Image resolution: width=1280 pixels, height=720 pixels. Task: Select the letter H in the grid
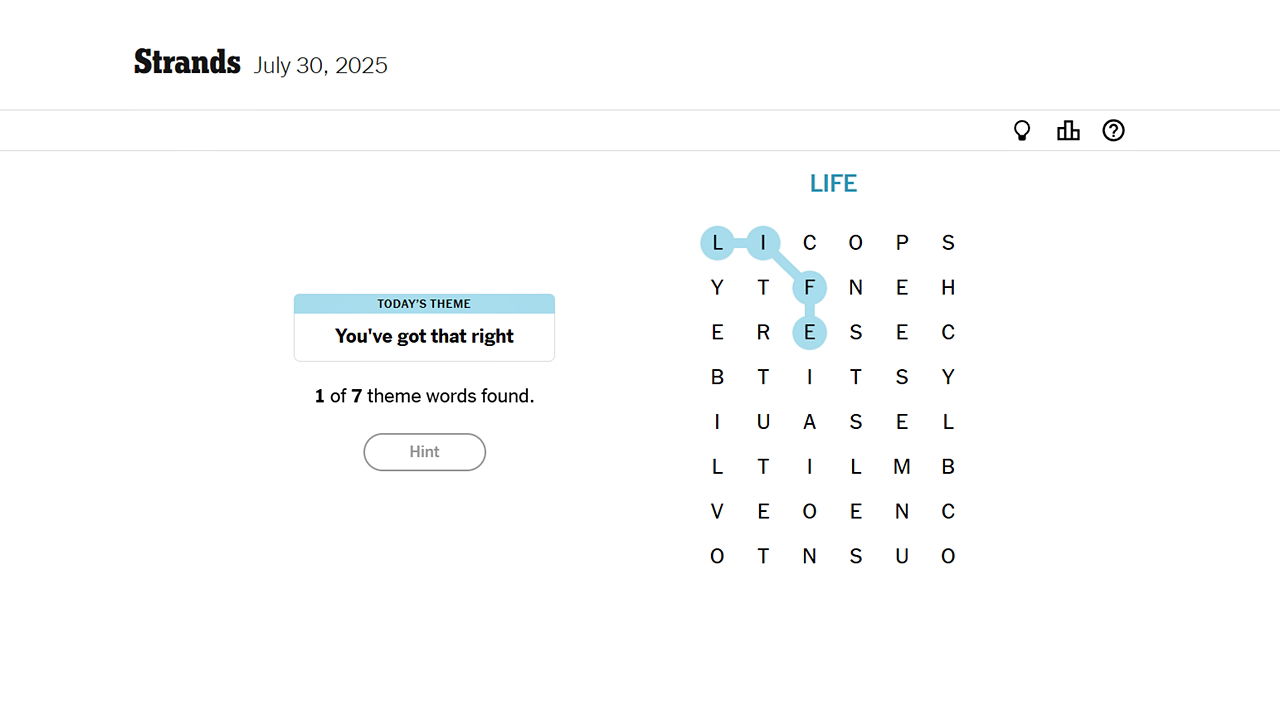pyautogui.click(x=948, y=288)
